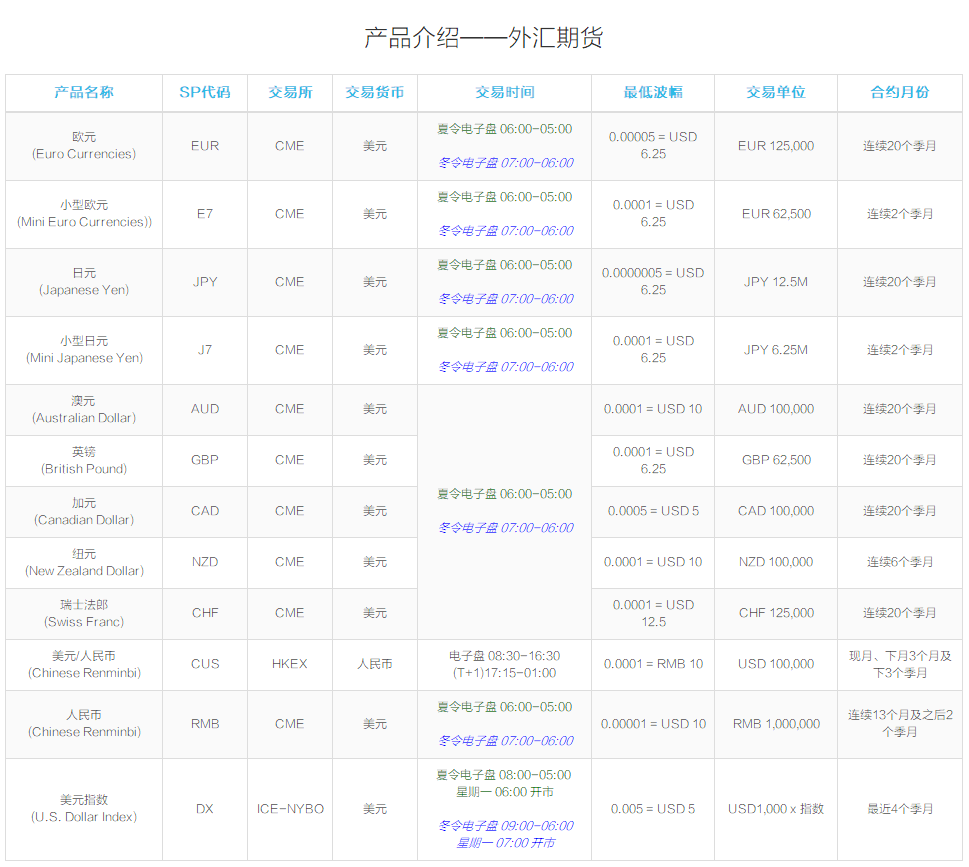The width and height of the screenshot is (969, 867).
Task: Click the 产品介绍——外汇期货 page title
Action: coord(483,38)
